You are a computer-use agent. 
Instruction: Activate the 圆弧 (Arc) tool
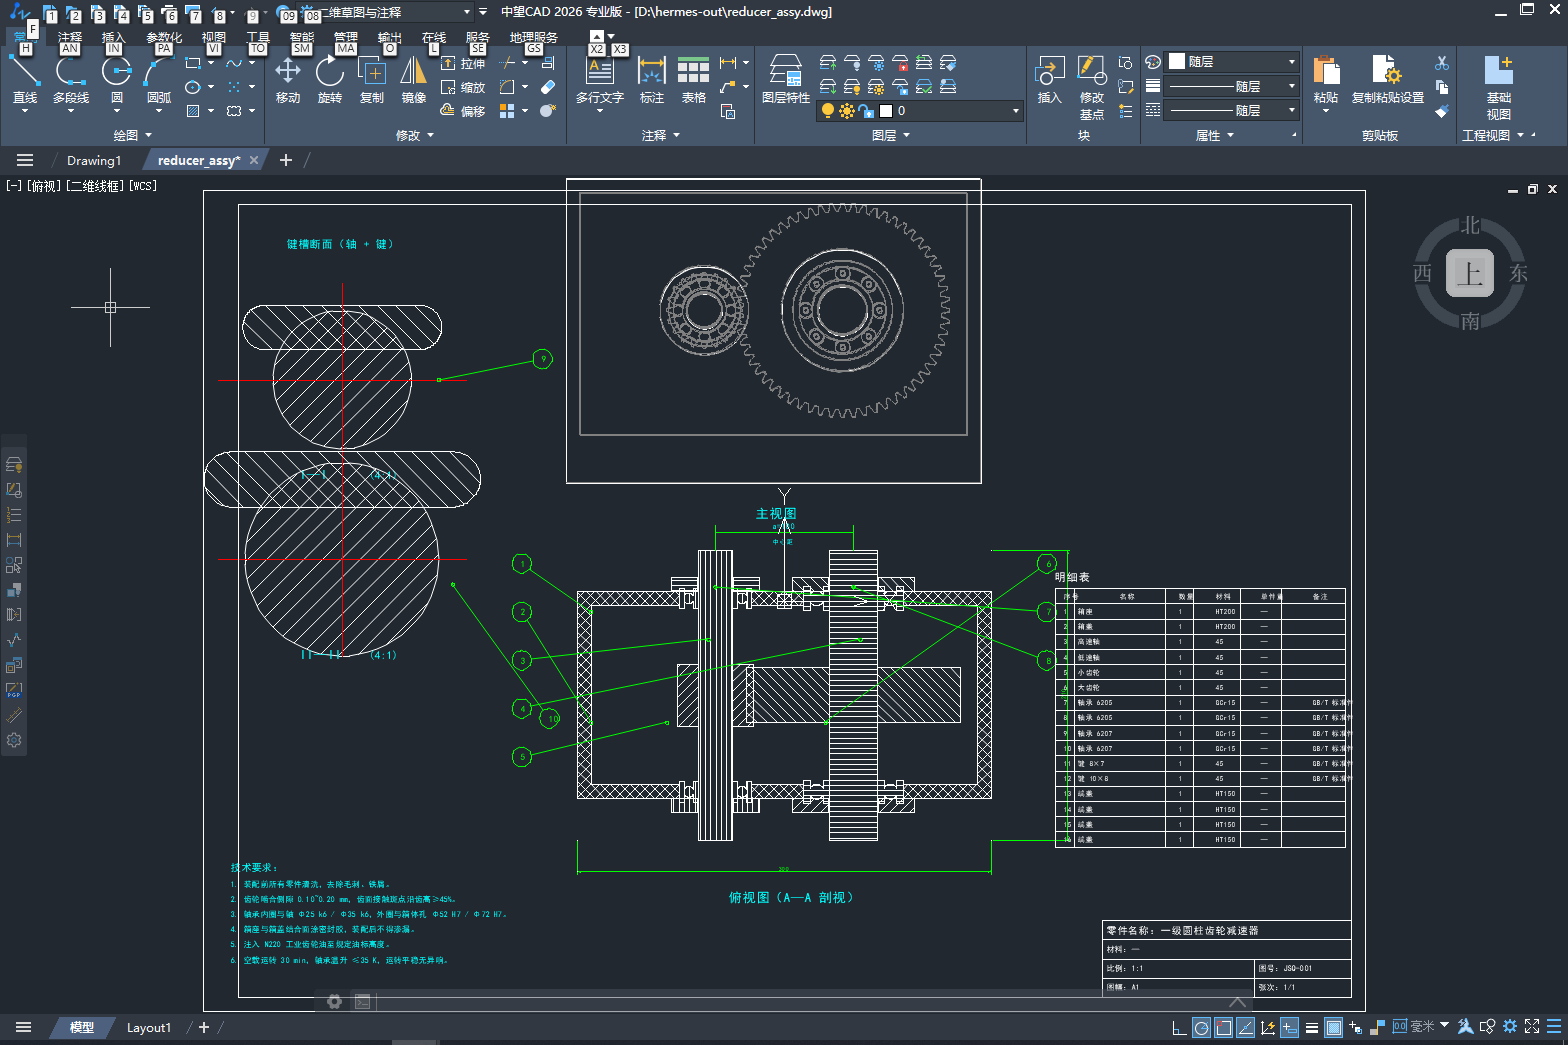pyautogui.click(x=159, y=80)
